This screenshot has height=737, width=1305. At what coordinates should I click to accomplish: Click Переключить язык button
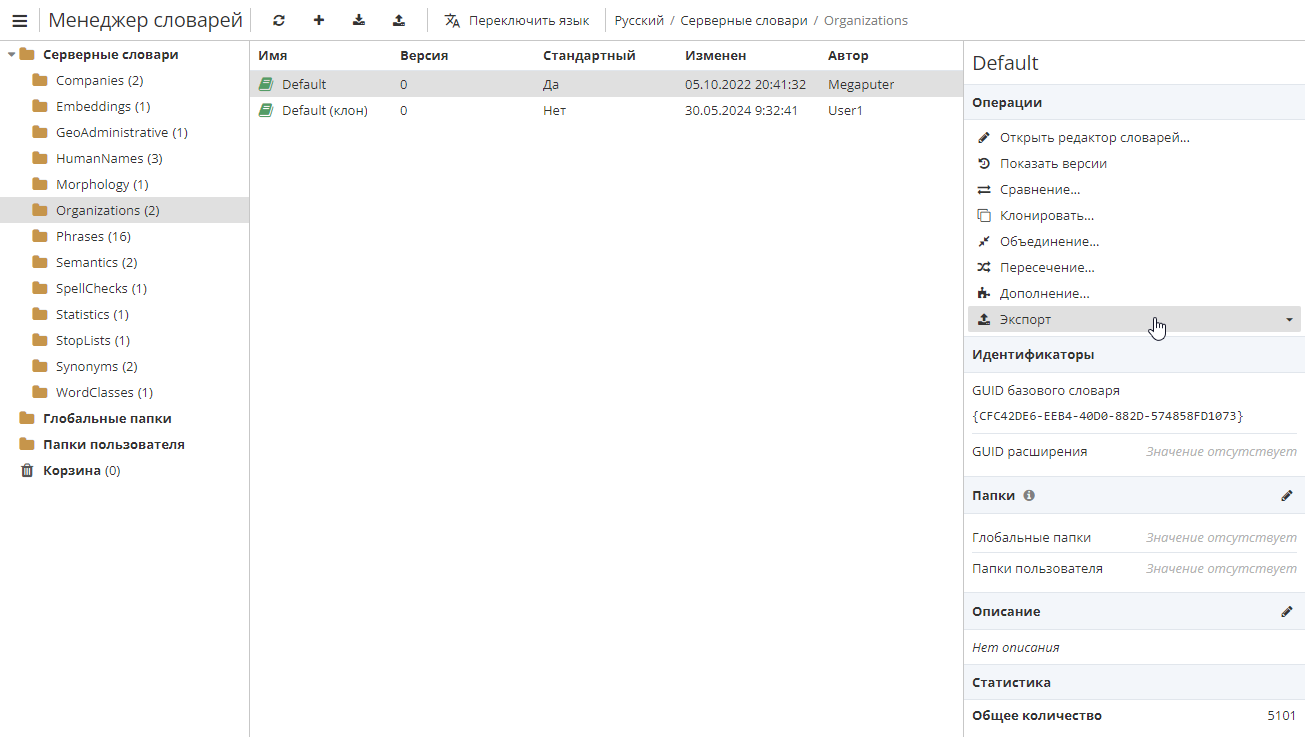[517, 20]
